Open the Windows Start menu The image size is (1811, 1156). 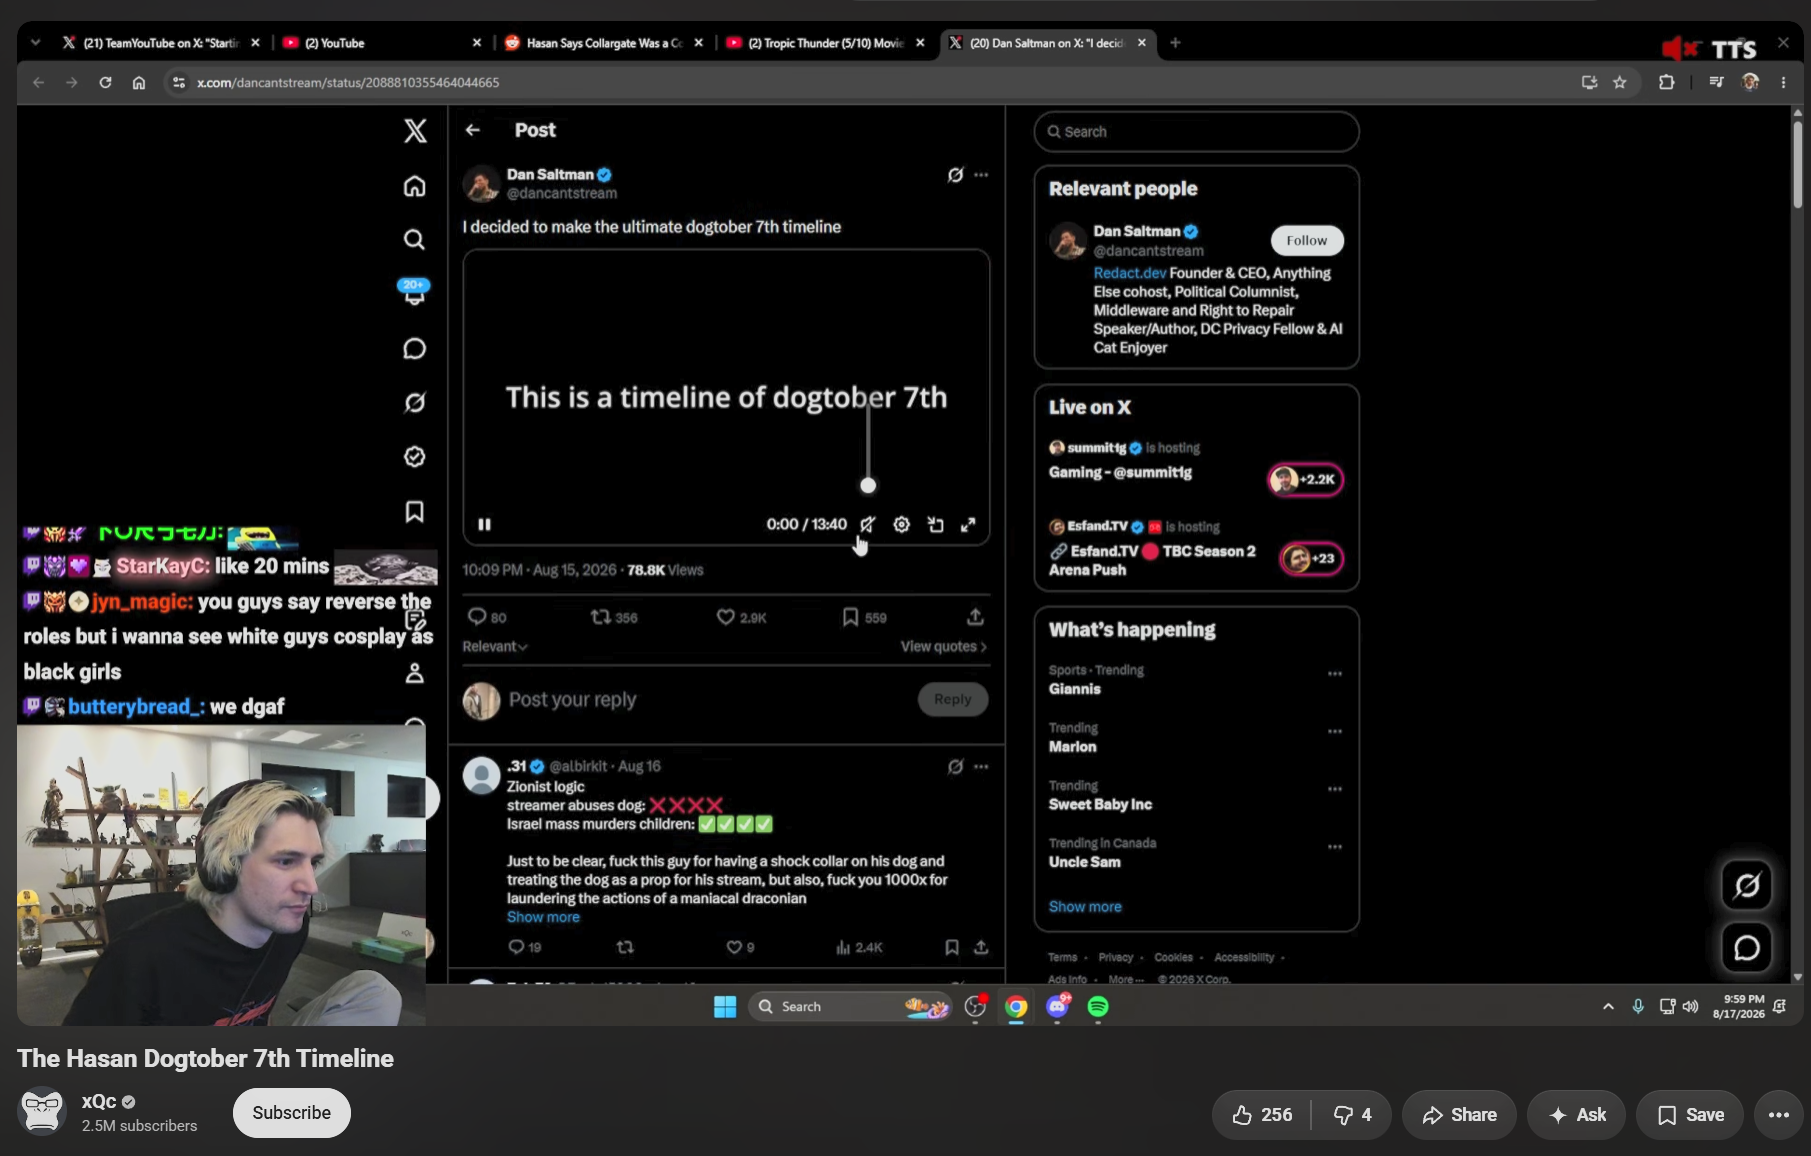click(x=725, y=1007)
